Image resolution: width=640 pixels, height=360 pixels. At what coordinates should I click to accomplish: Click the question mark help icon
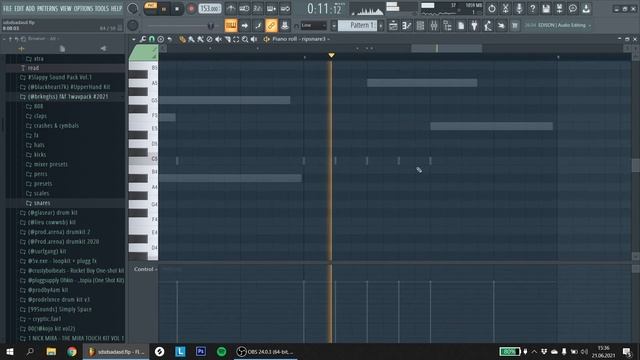pyautogui.click(x=532, y=9)
